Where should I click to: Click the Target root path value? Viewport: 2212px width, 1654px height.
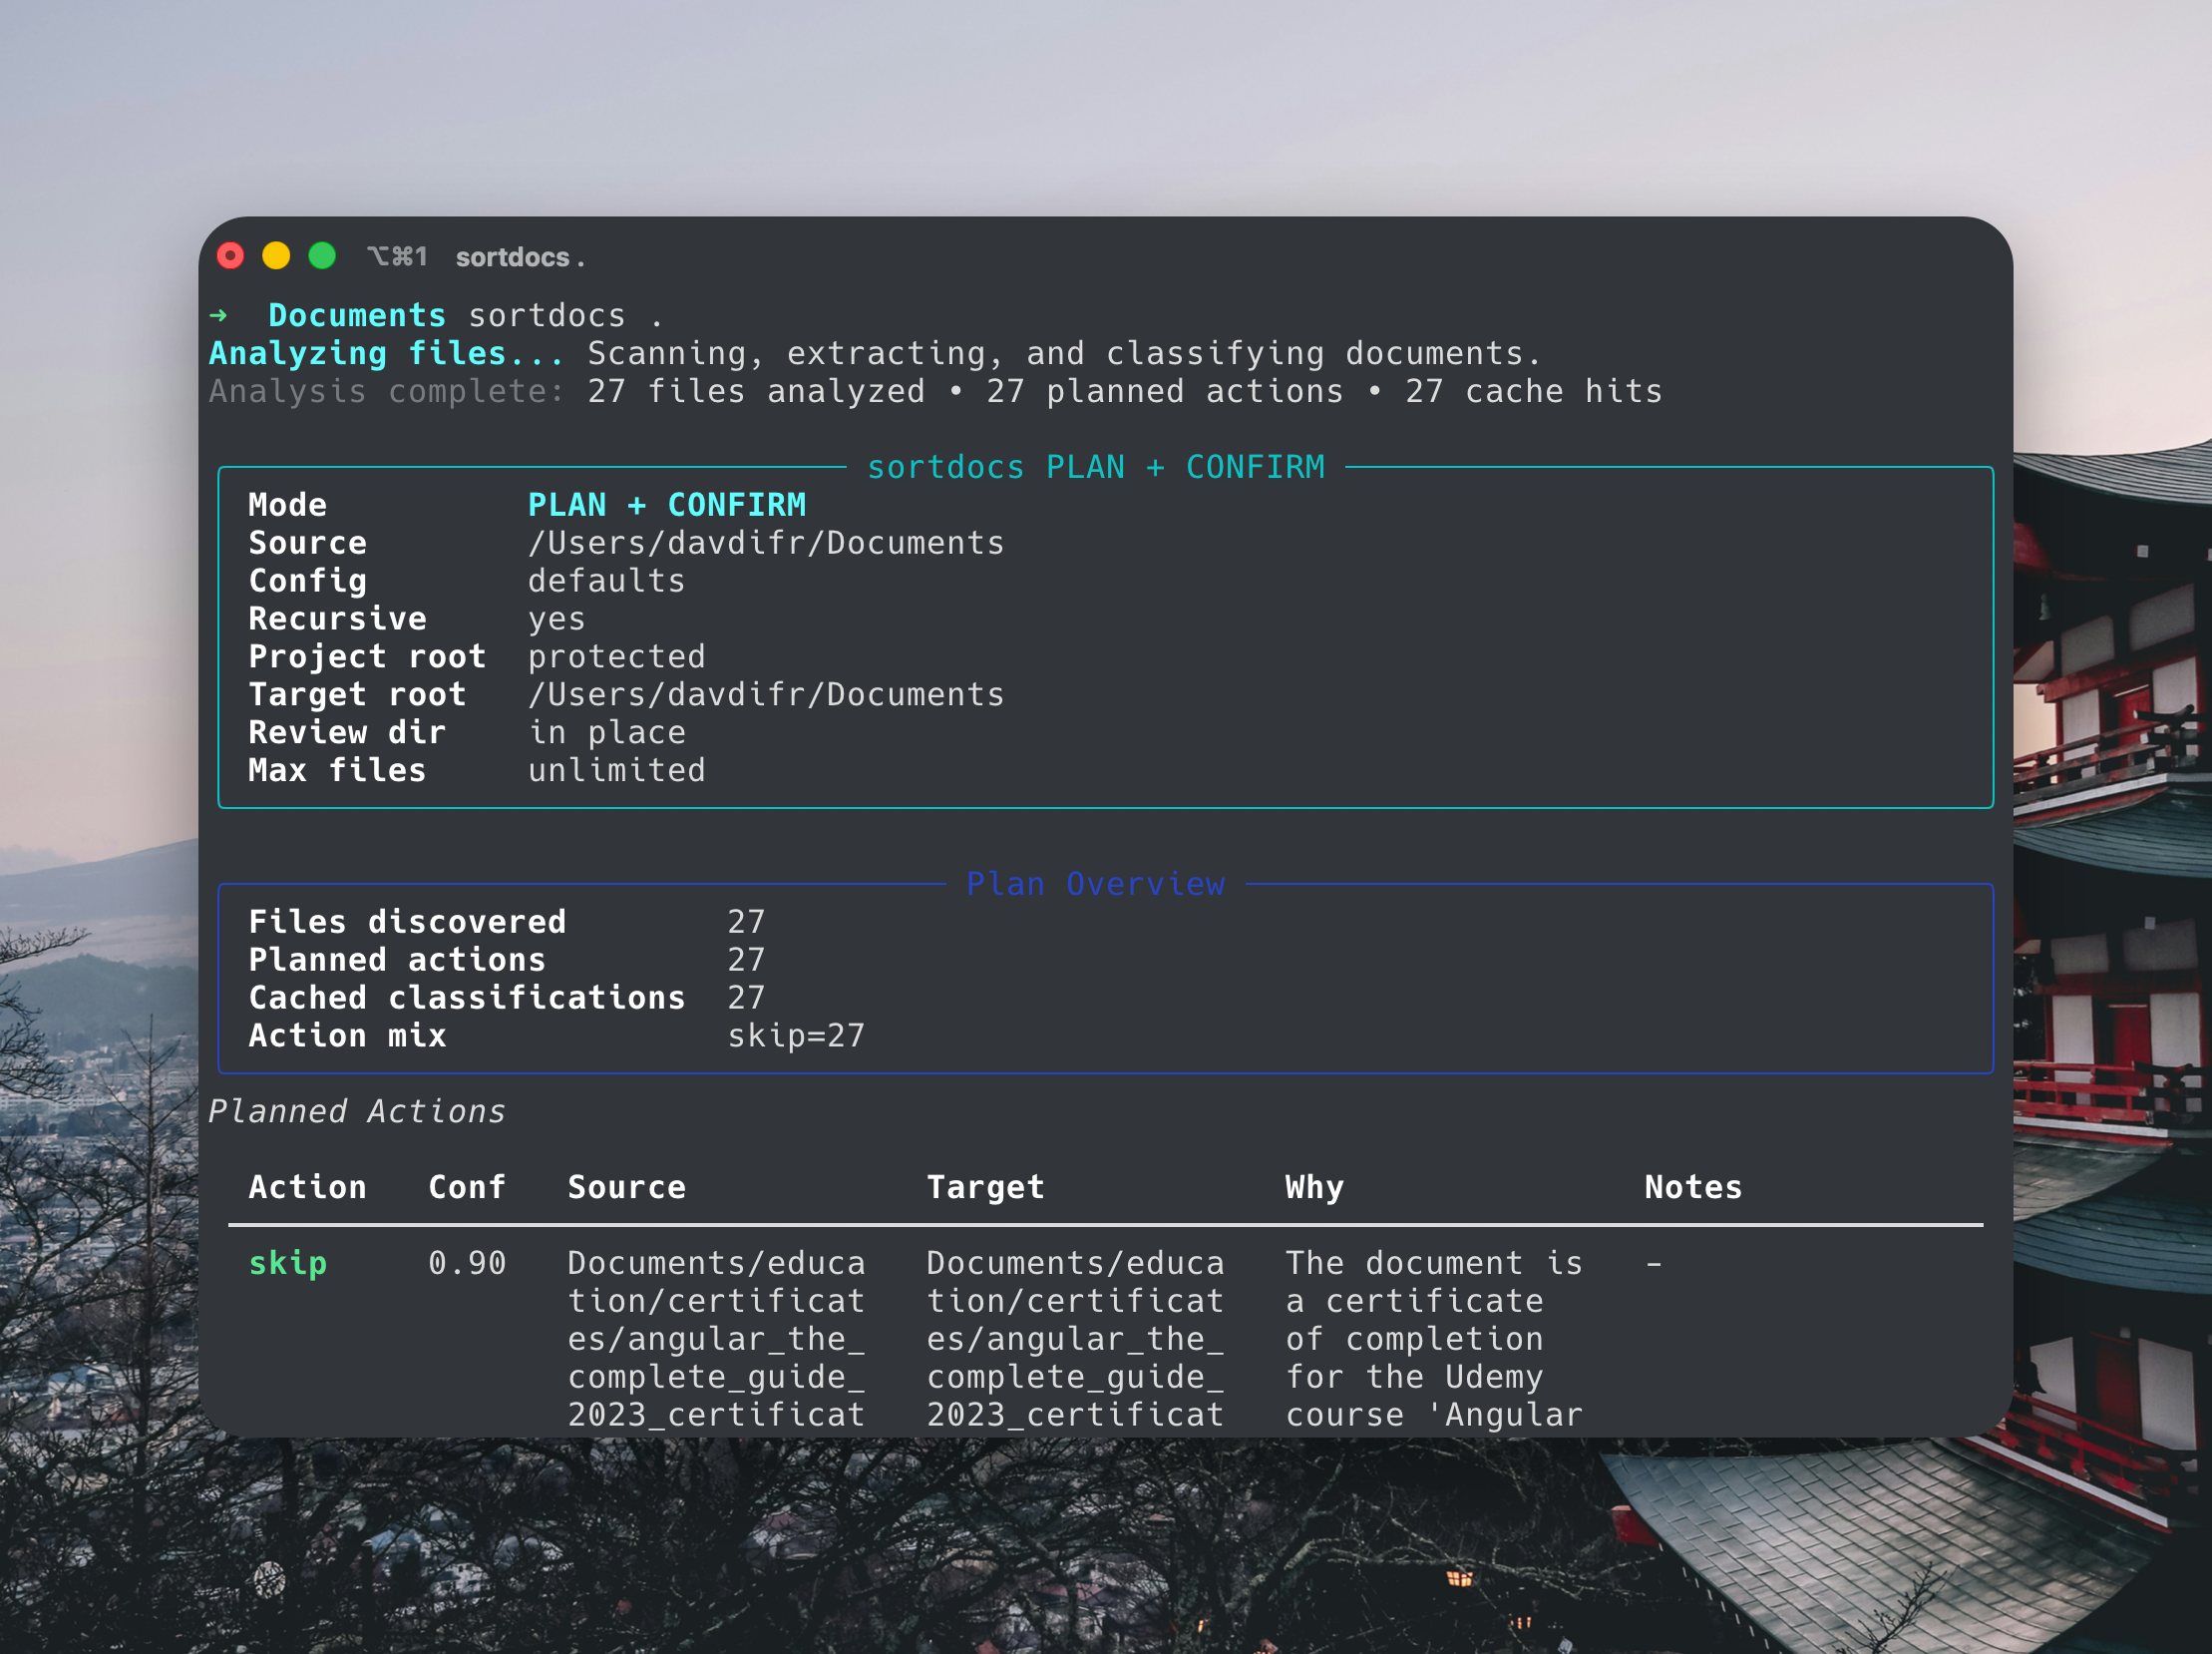(765, 694)
